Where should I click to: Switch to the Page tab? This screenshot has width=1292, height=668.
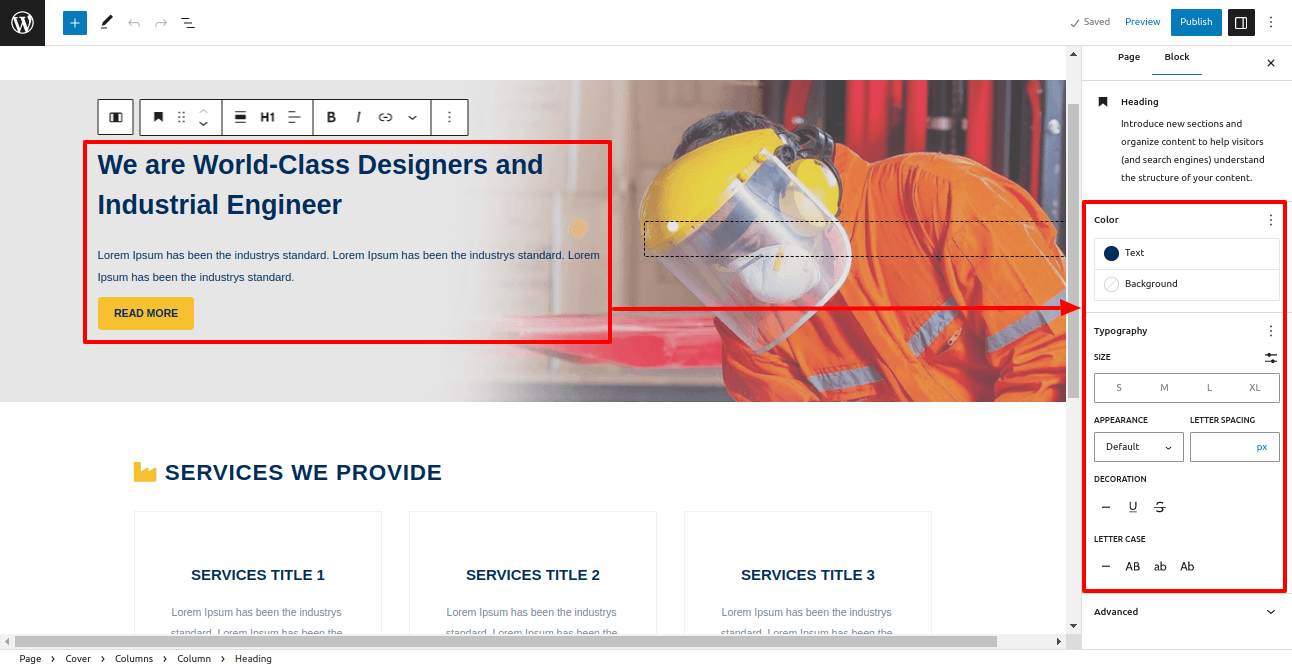pyautogui.click(x=1128, y=57)
